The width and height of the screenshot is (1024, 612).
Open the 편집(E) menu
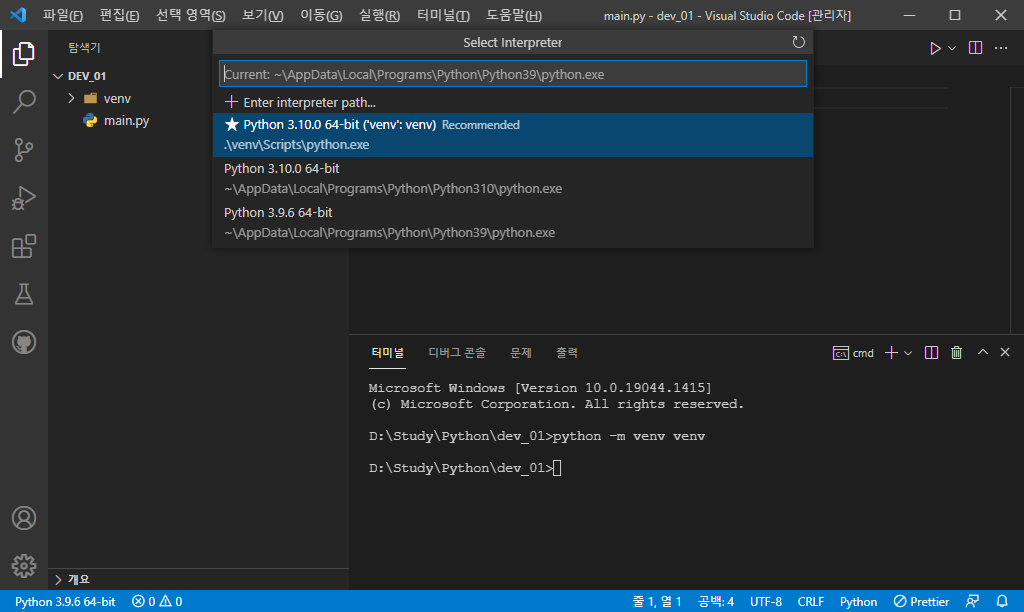119,15
